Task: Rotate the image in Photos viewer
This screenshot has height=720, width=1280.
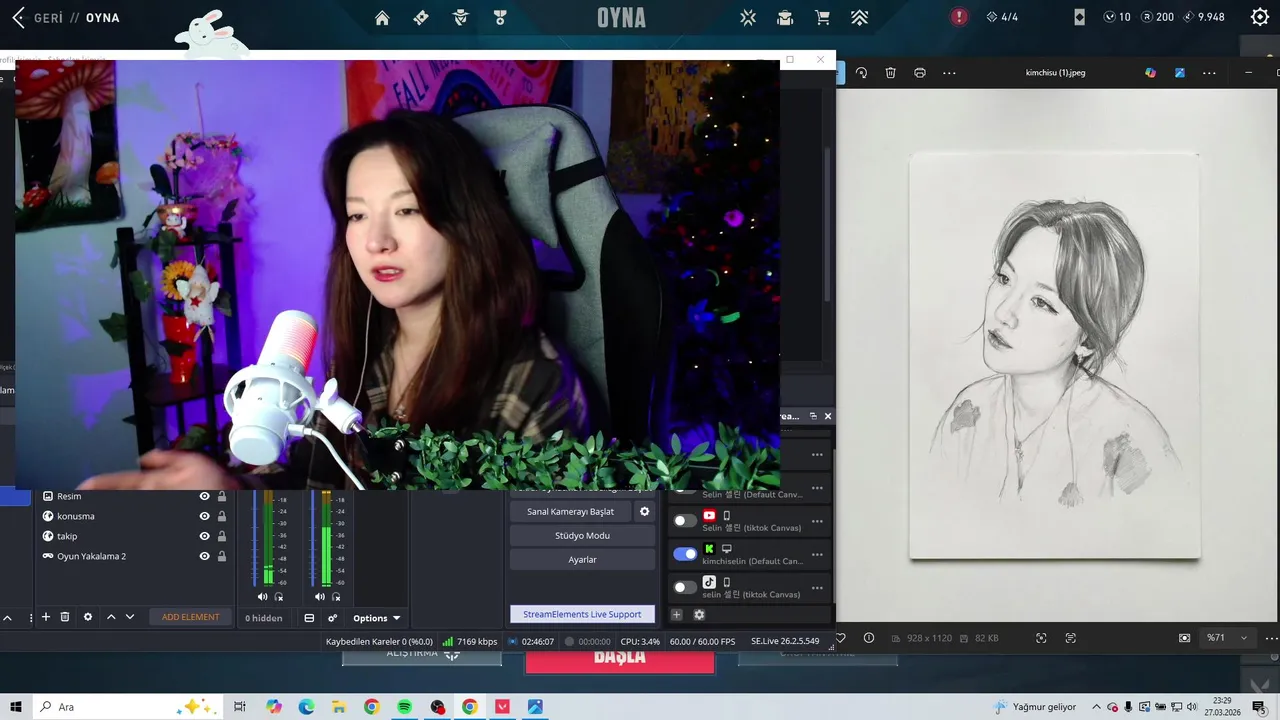Action: coord(861,73)
